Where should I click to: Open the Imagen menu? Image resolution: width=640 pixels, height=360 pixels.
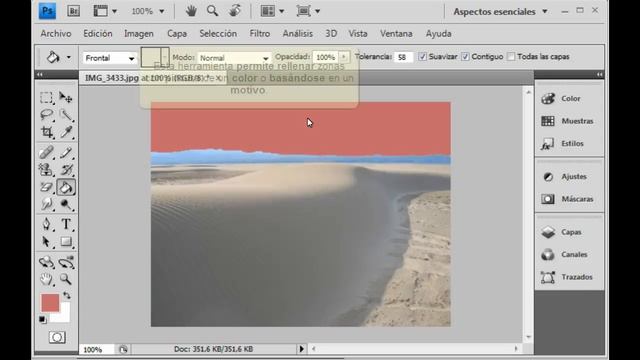139,33
